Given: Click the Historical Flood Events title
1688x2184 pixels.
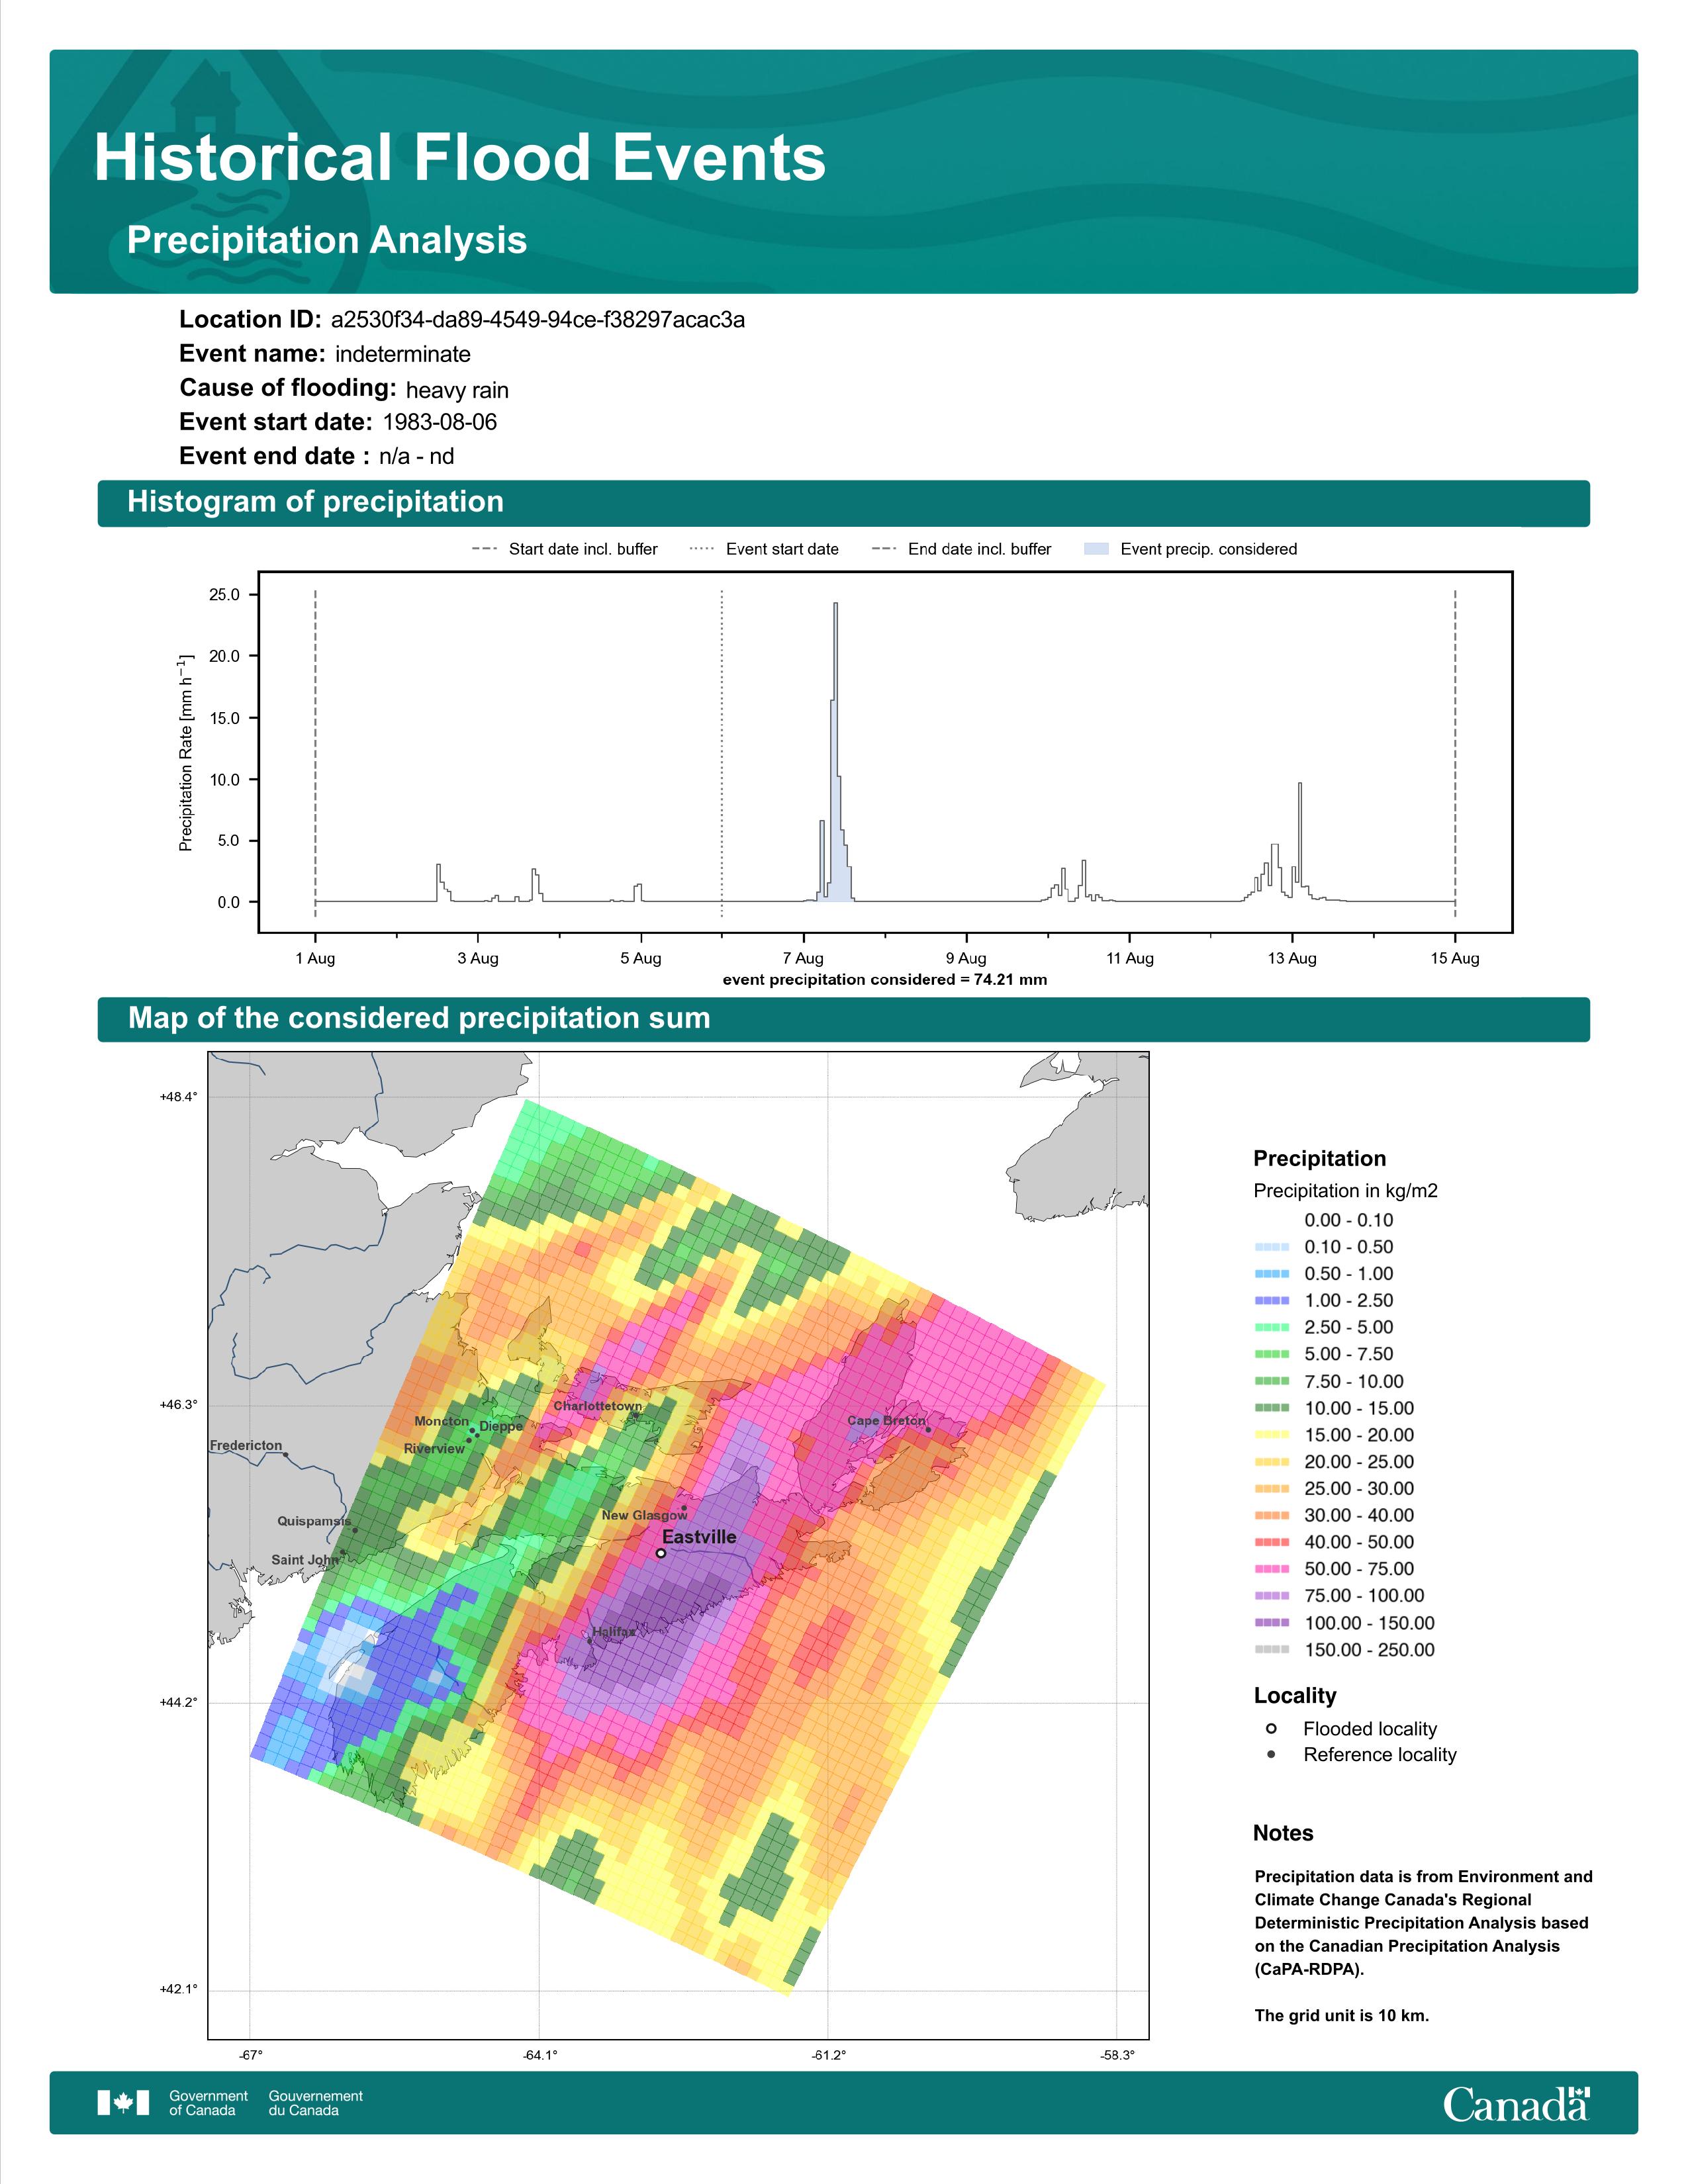Looking at the screenshot, I should (x=460, y=158).
